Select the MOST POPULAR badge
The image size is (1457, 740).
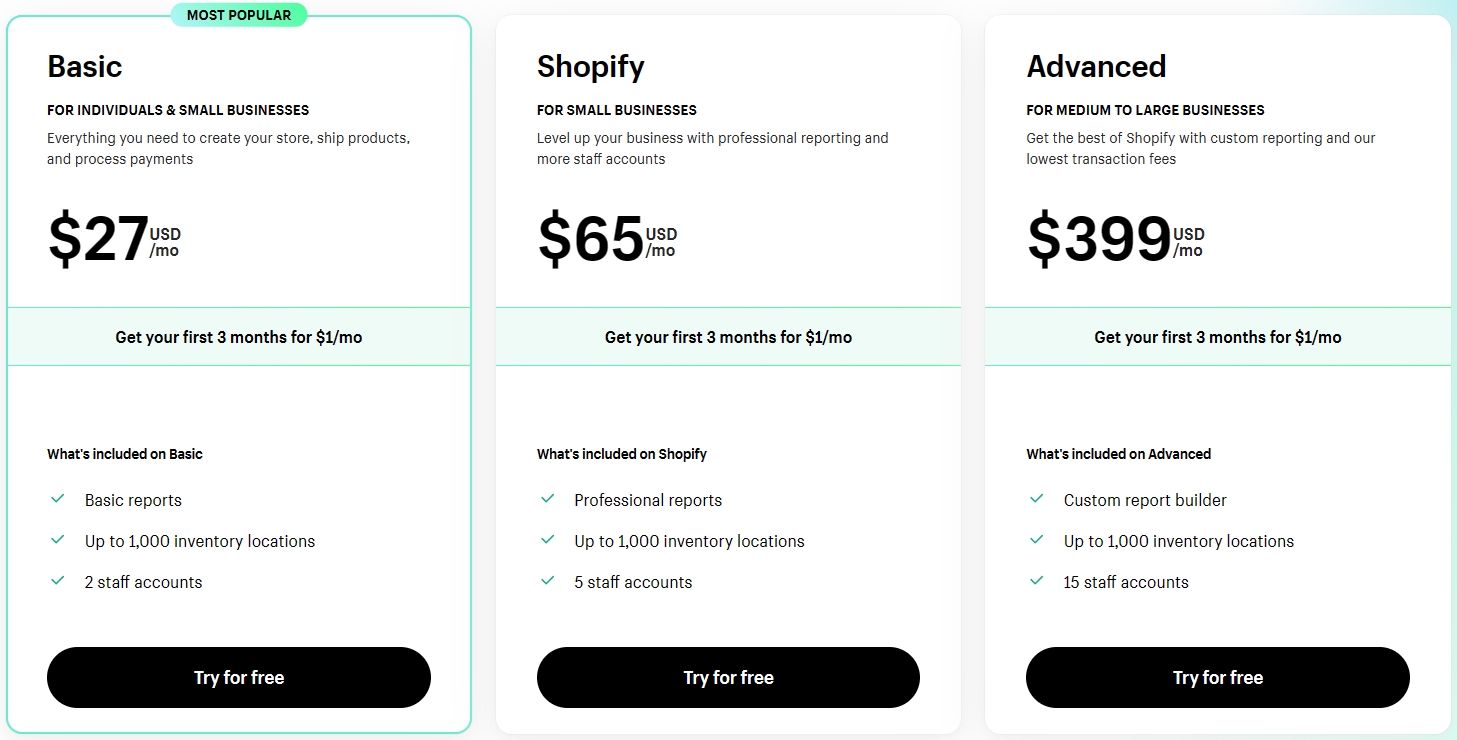(x=239, y=14)
